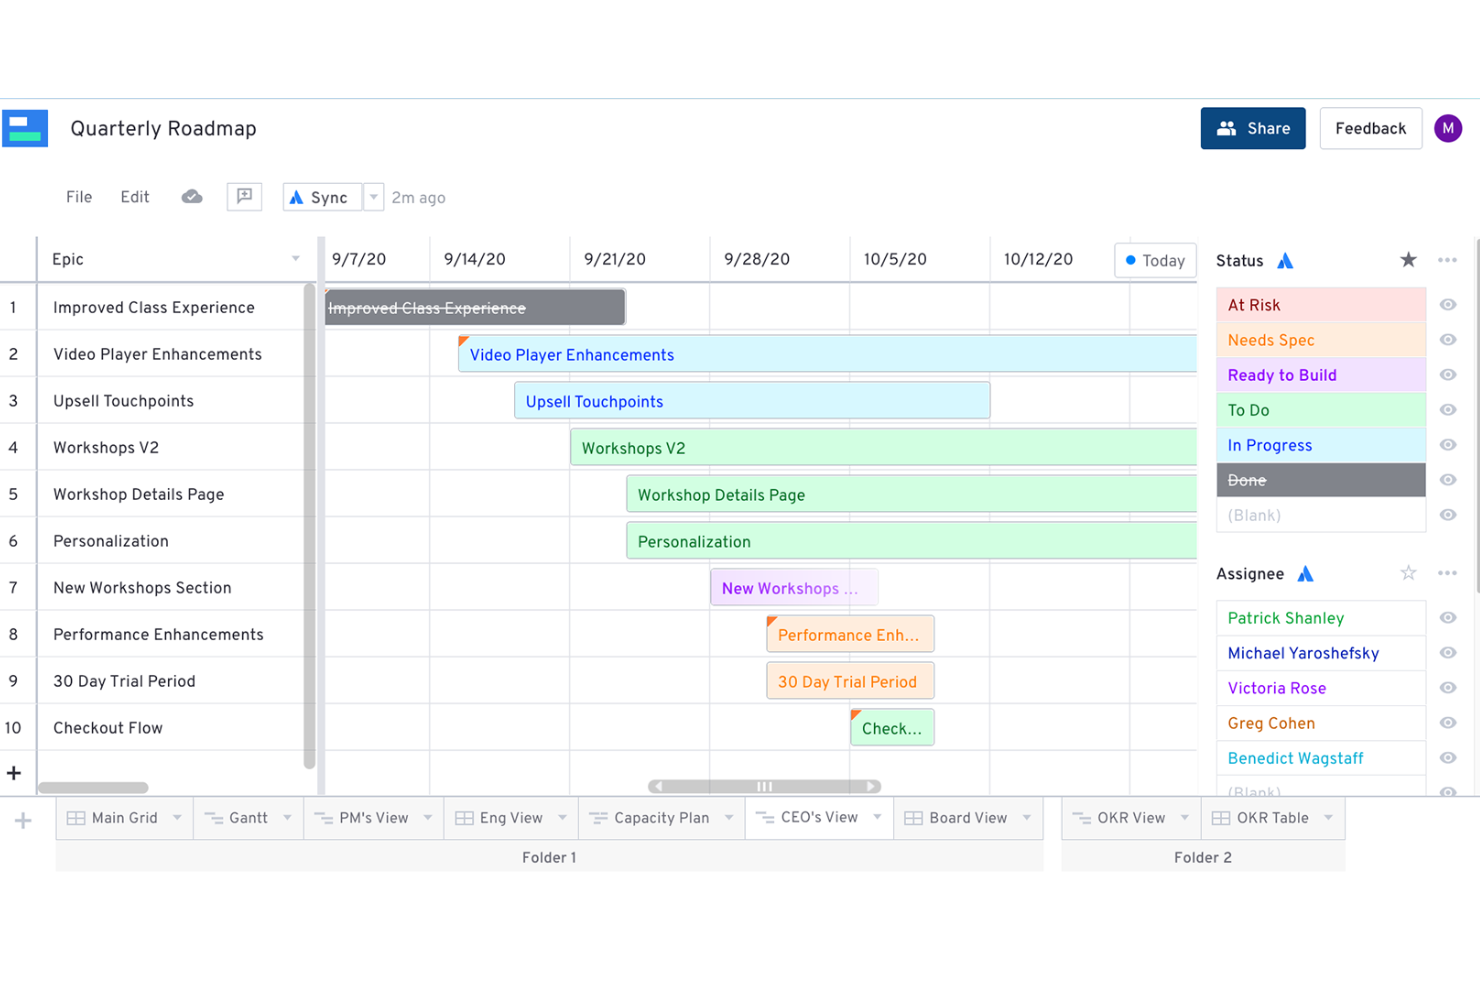Image resolution: width=1480 pixels, height=987 pixels.
Task: Toggle visibility for Patrick Shanley
Action: pyautogui.click(x=1447, y=618)
